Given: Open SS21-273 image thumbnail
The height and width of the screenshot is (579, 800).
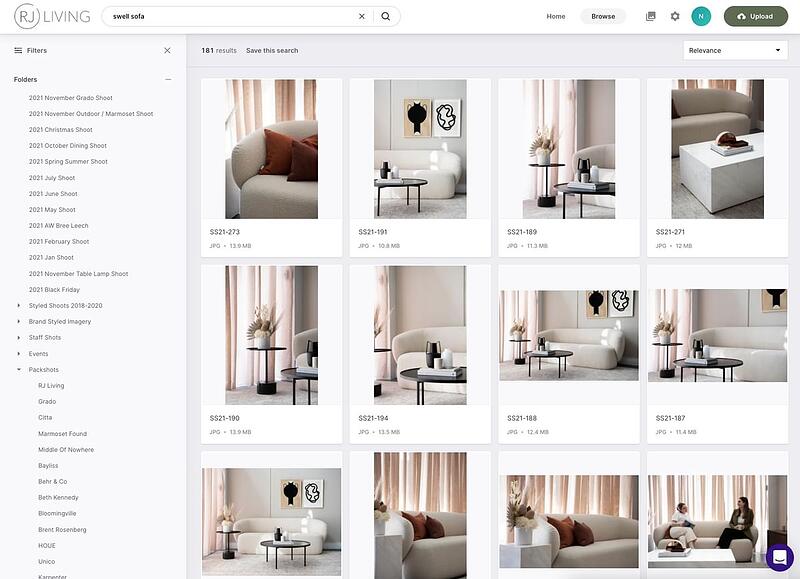Looking at the screenshot, I should [271, 149].
